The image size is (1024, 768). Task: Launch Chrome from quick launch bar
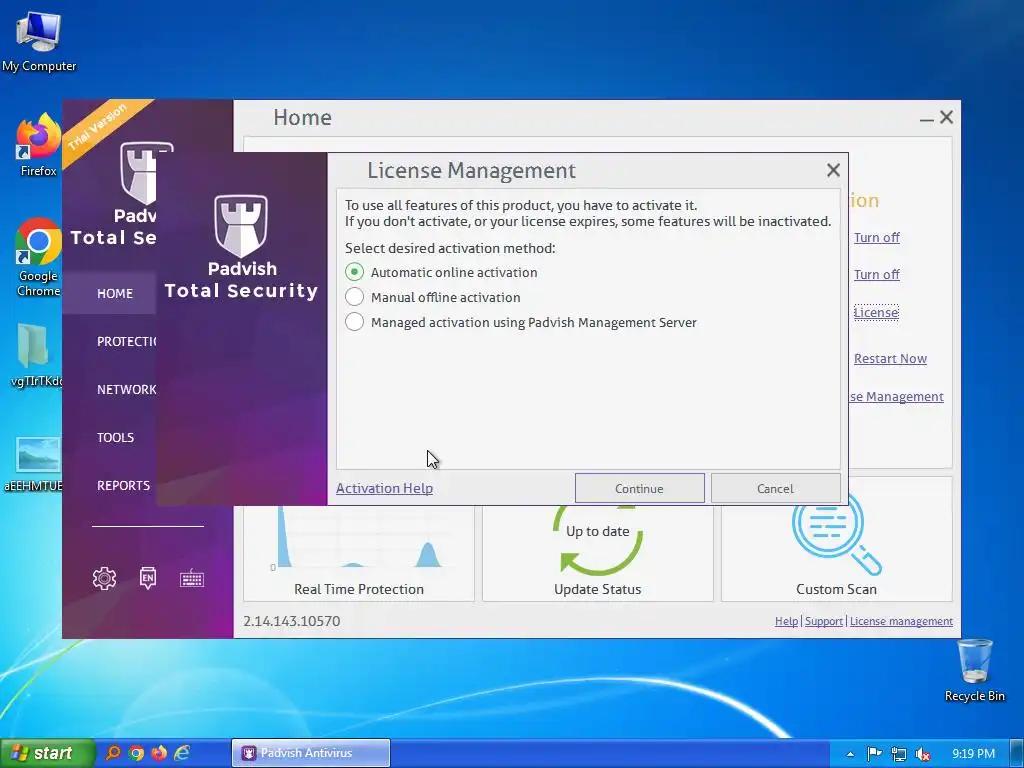[x=136, y=753]
